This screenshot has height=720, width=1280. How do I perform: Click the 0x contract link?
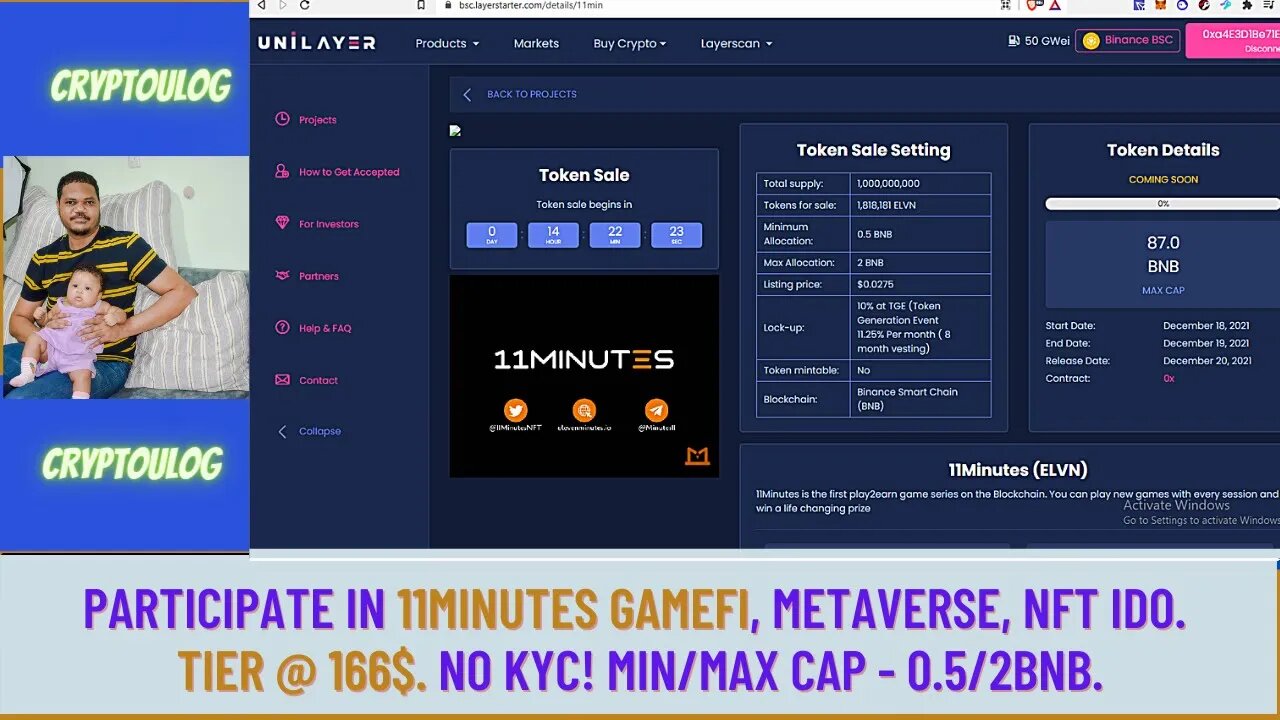(1169, 379)
